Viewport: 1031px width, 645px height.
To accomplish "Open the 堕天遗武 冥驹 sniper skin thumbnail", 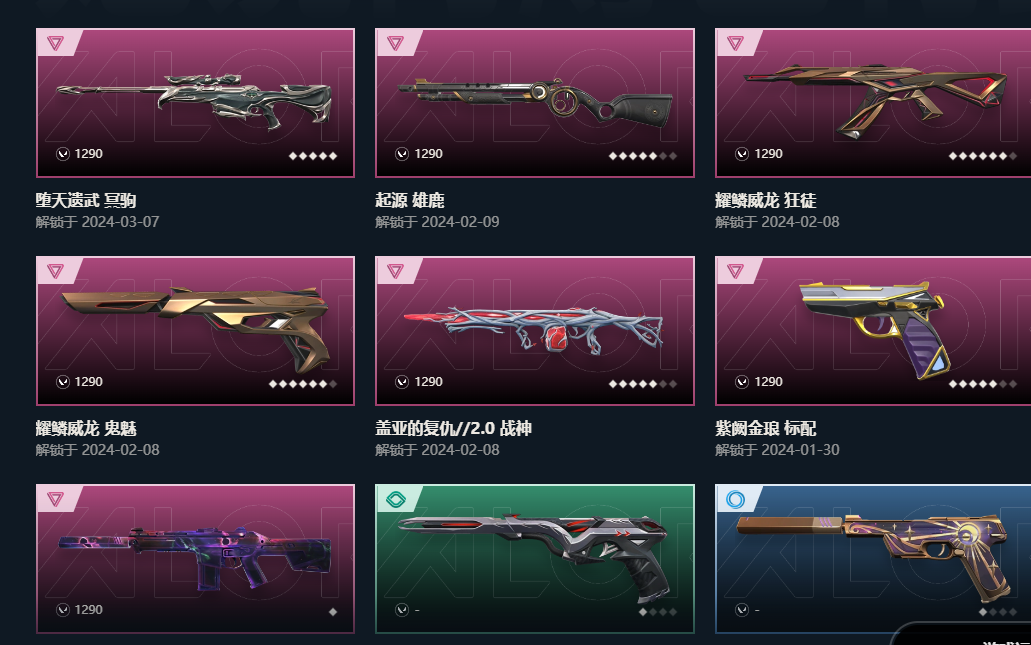I will pos(195,103).
